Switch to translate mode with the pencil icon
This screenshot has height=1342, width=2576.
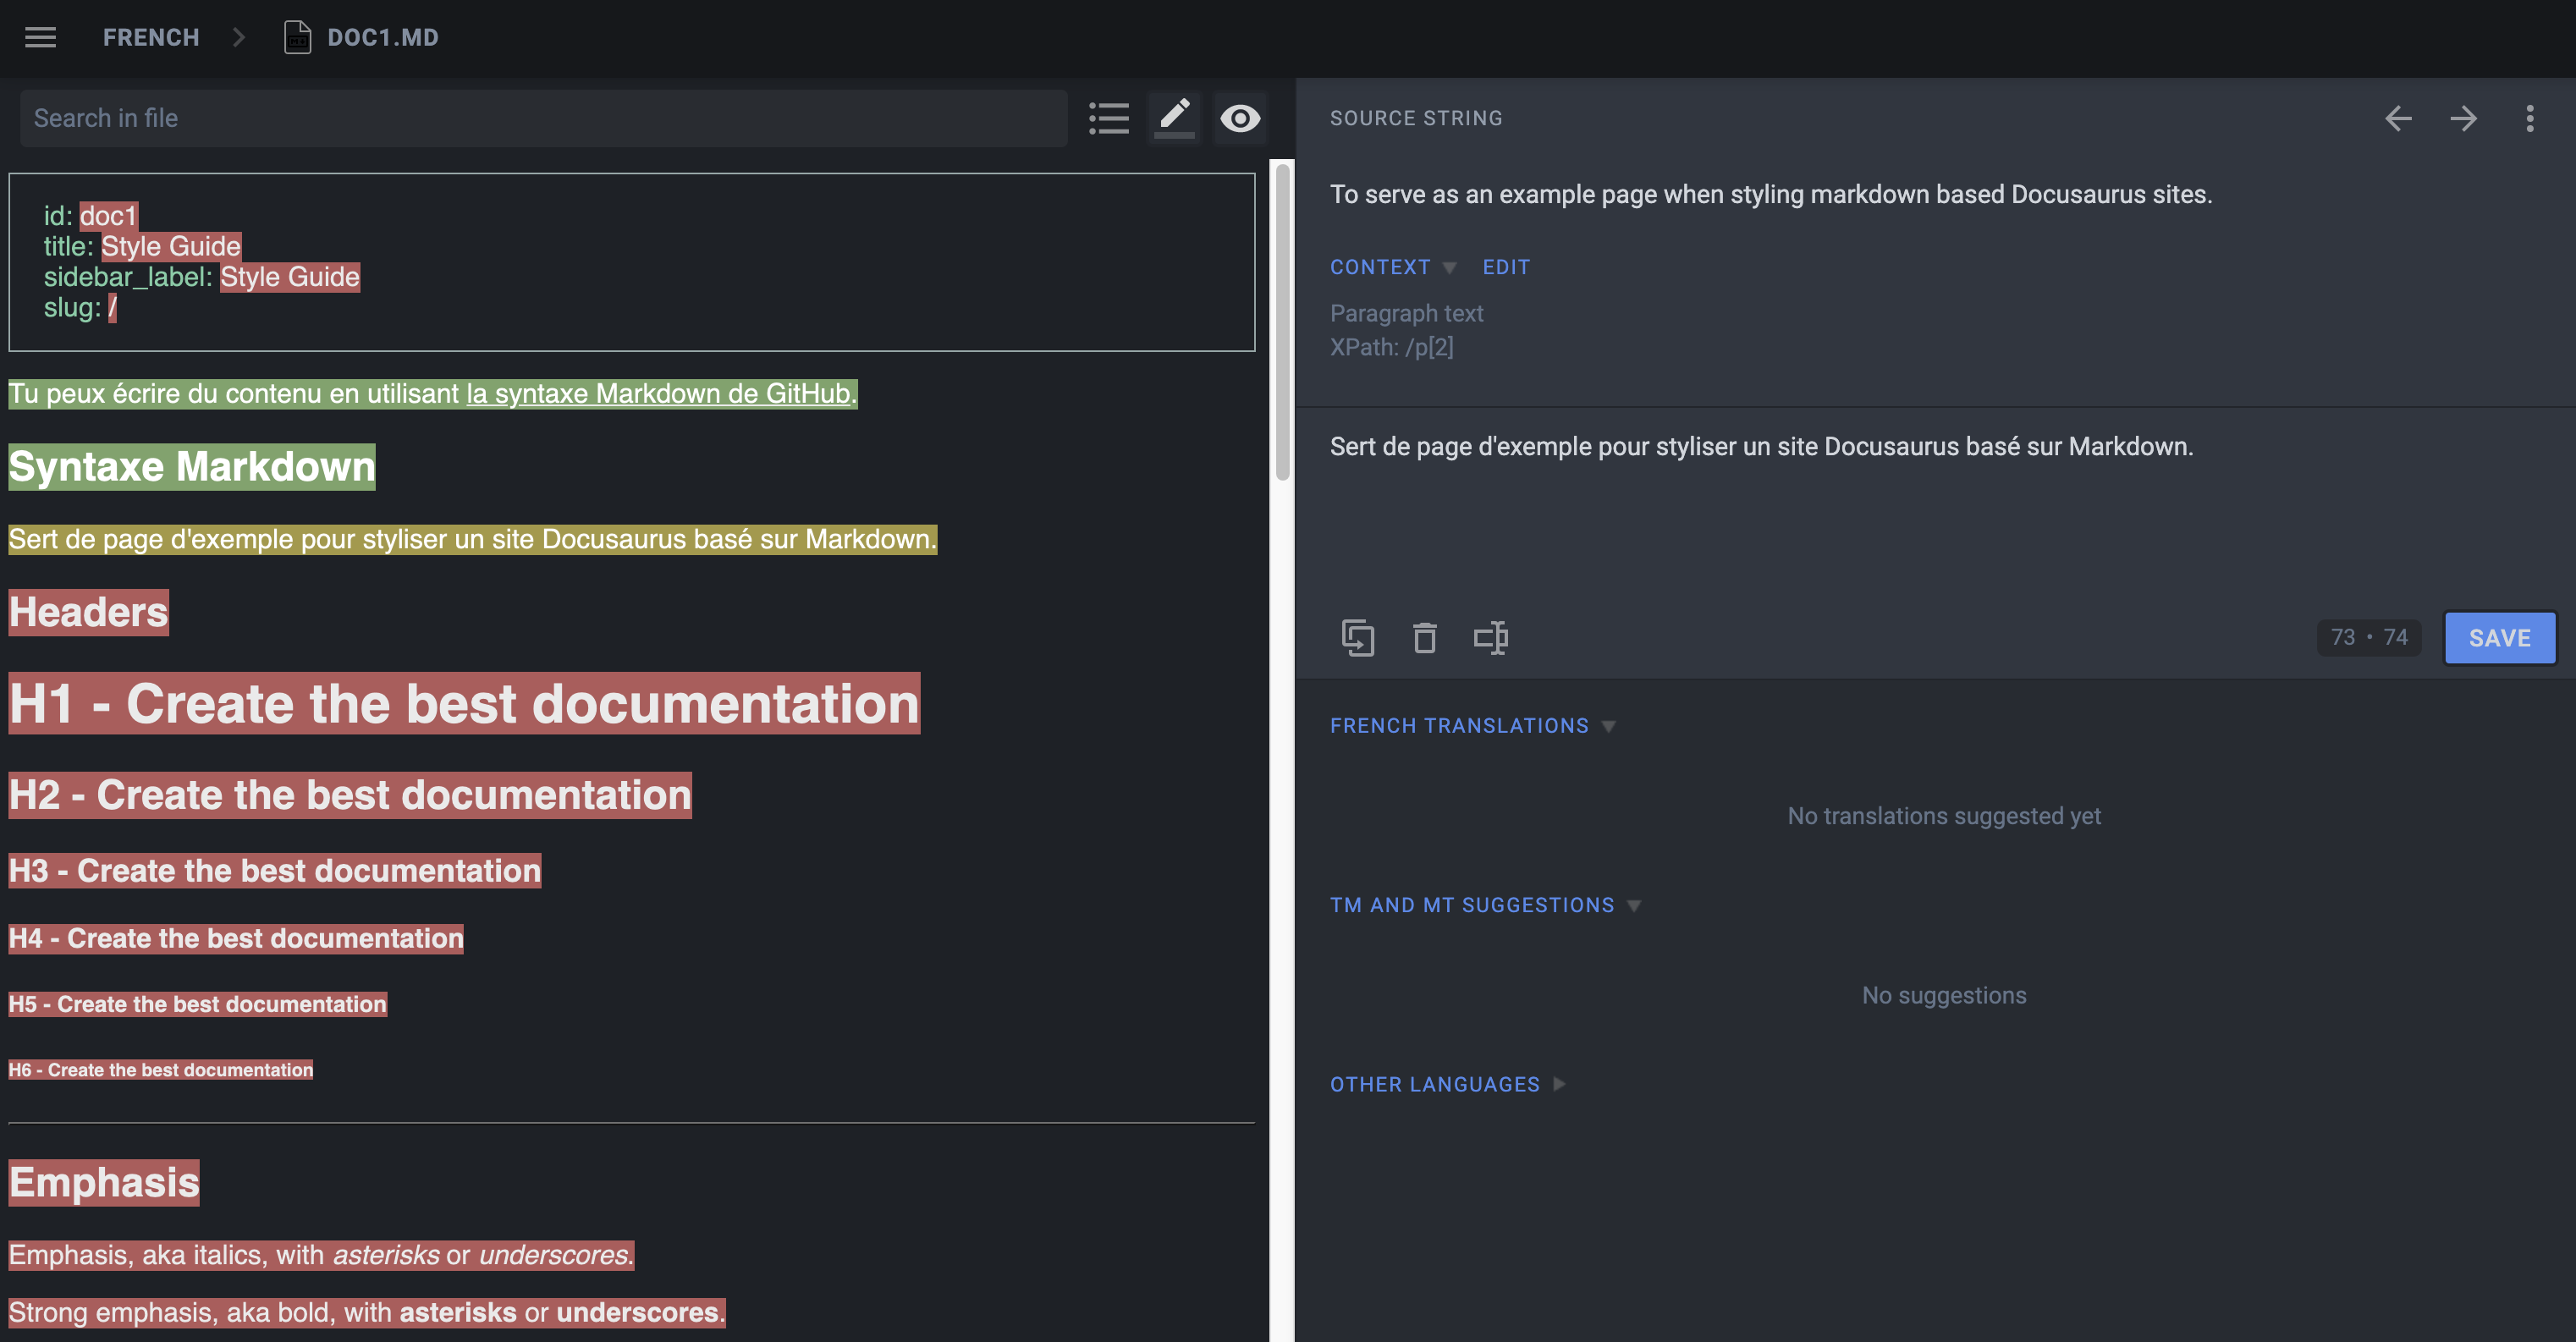coord(1174,117)
